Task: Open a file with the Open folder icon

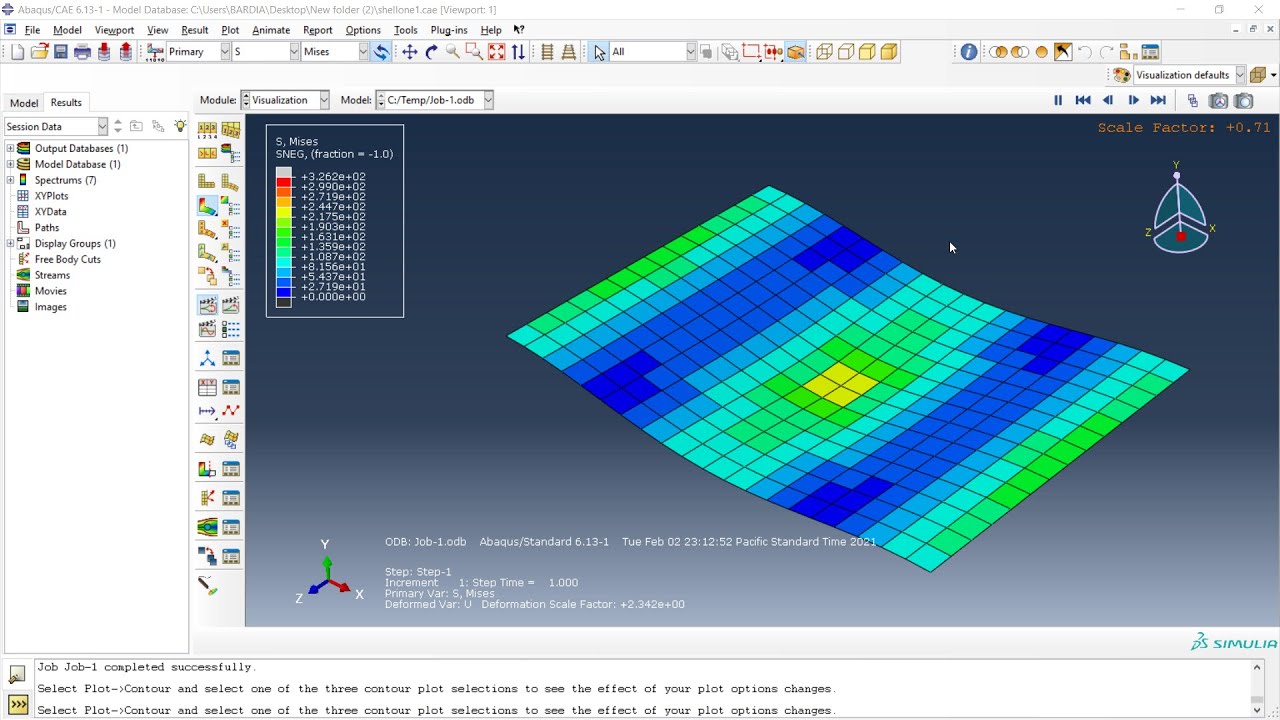Action: (x=39, y=52)
